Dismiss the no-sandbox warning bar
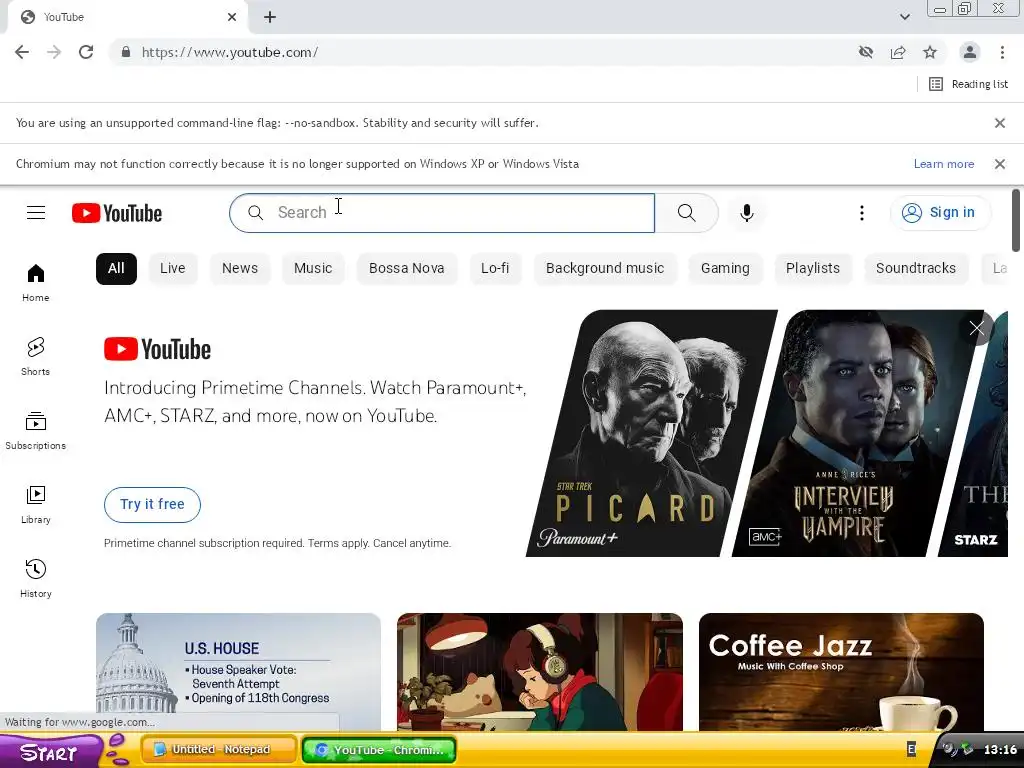This screenshot has height=768, width=1024. 1000,123
